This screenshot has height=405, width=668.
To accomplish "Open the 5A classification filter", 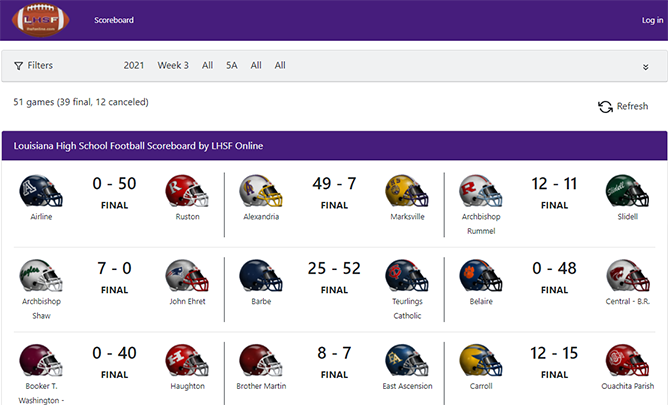I will [x=232, y=66].
